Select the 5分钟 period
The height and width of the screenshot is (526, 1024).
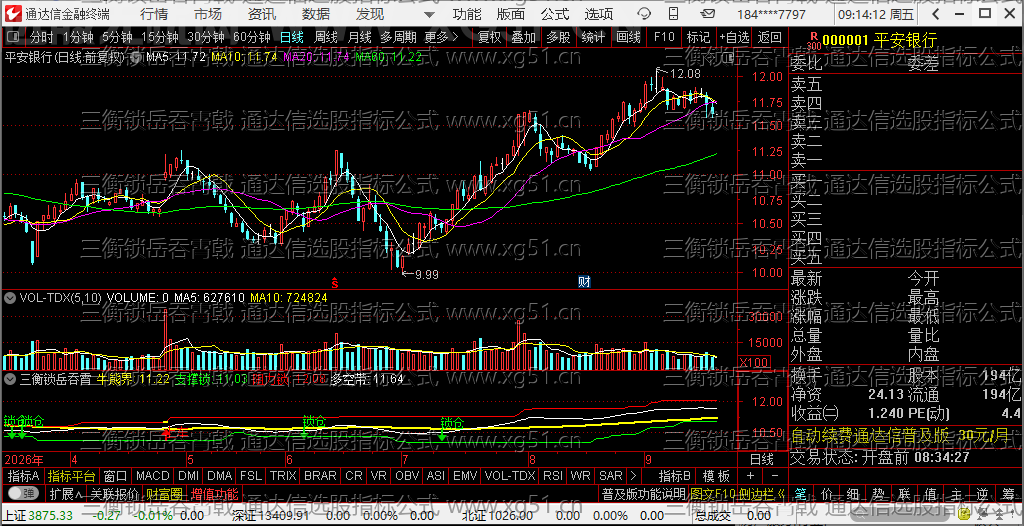(x=117, y=37)
